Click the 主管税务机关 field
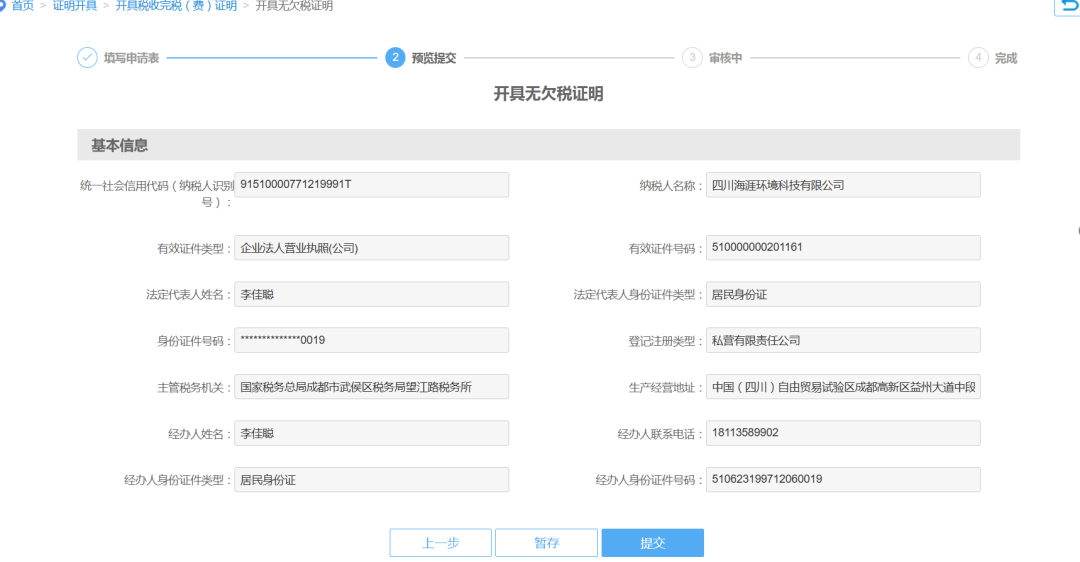This screenshot has height=562, width=1080. tap(371, 387)
